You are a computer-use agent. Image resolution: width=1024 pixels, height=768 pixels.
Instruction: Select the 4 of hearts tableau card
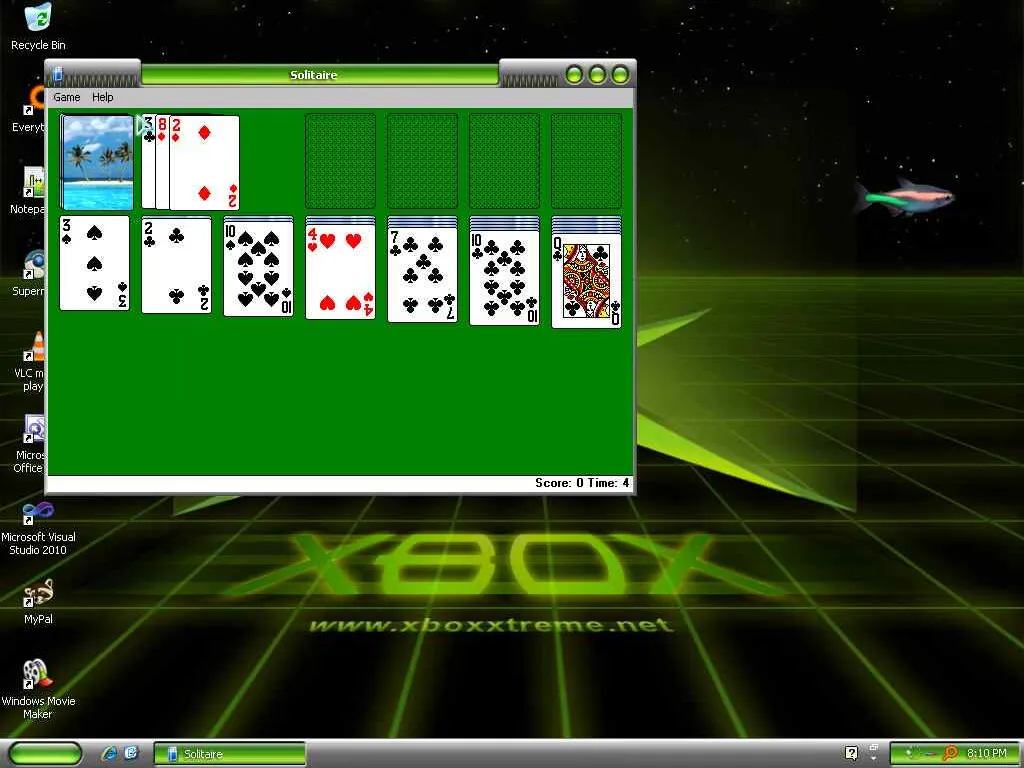tap(340, 272)
